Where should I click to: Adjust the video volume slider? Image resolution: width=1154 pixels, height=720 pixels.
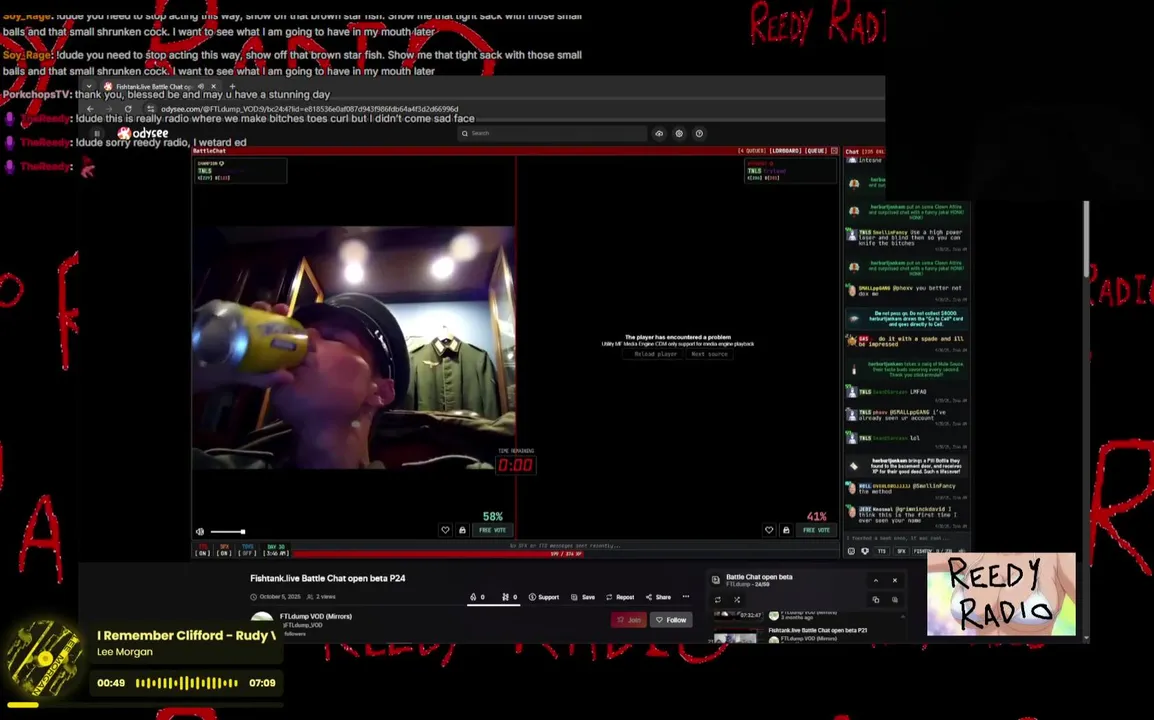(227, 532)
